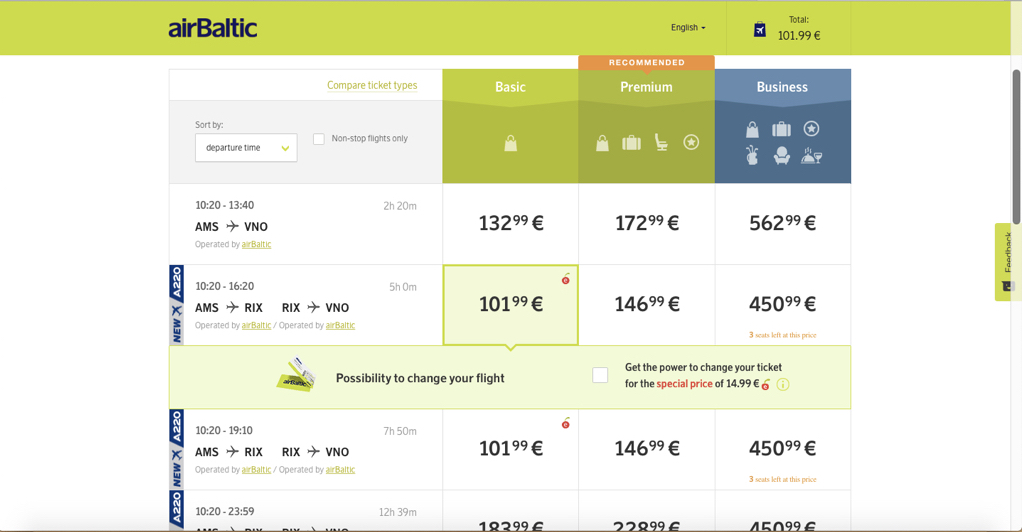Click the Premium star points icon
1022x532 pixels.
click(x=691, y=141)
